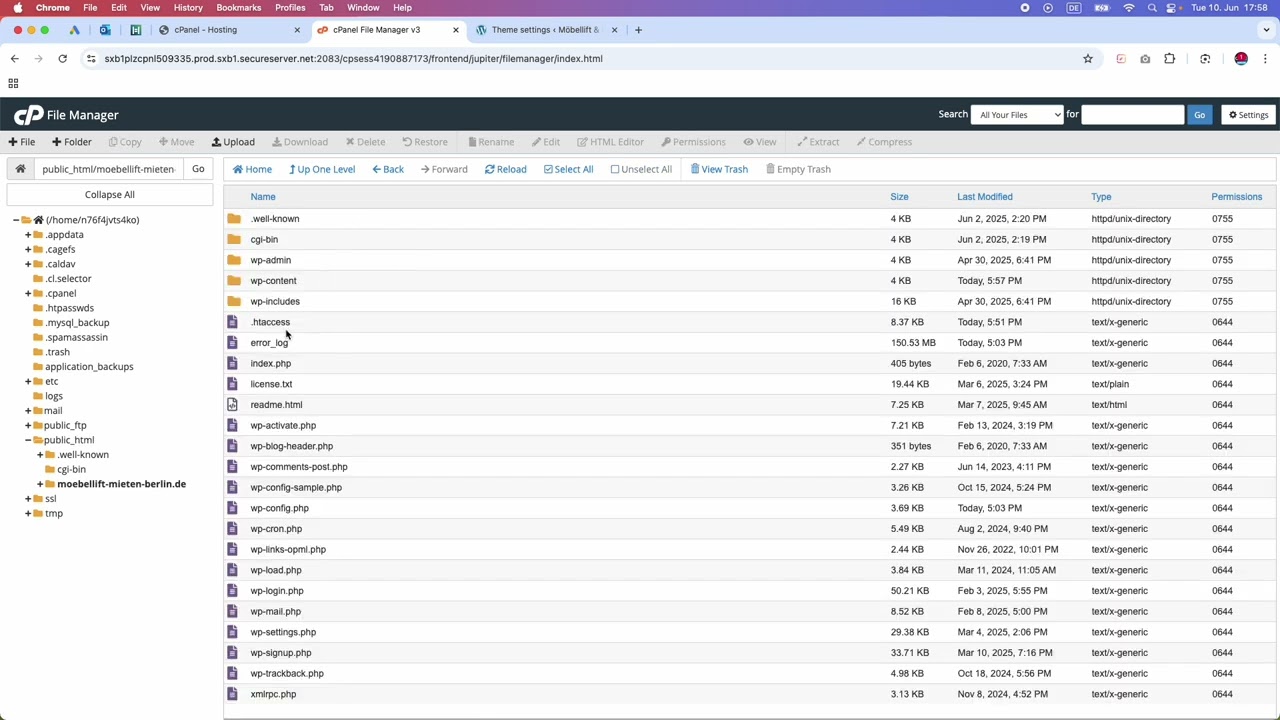Focus the search text field
Image resolution: width=1280 pixels, height=720 pixels.
[x=1133, y=115]
